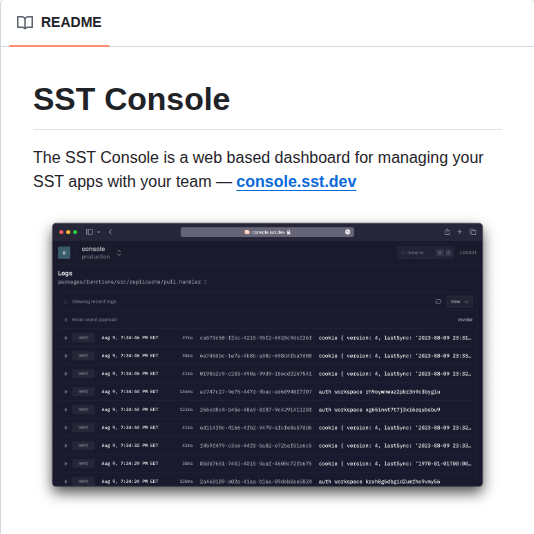Click the Logs heading in the screenshot
534x534 pixels.
coord(65,273)
